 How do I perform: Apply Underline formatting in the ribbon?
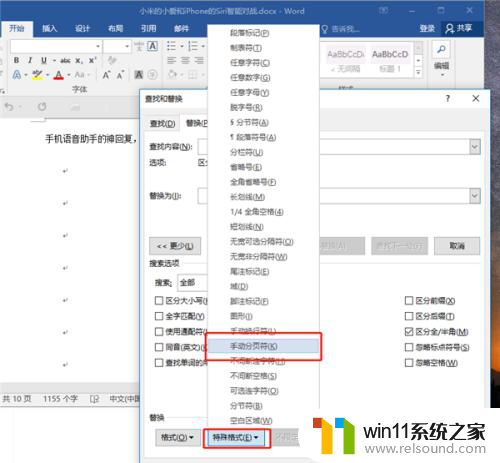click(x=44, y=60)
